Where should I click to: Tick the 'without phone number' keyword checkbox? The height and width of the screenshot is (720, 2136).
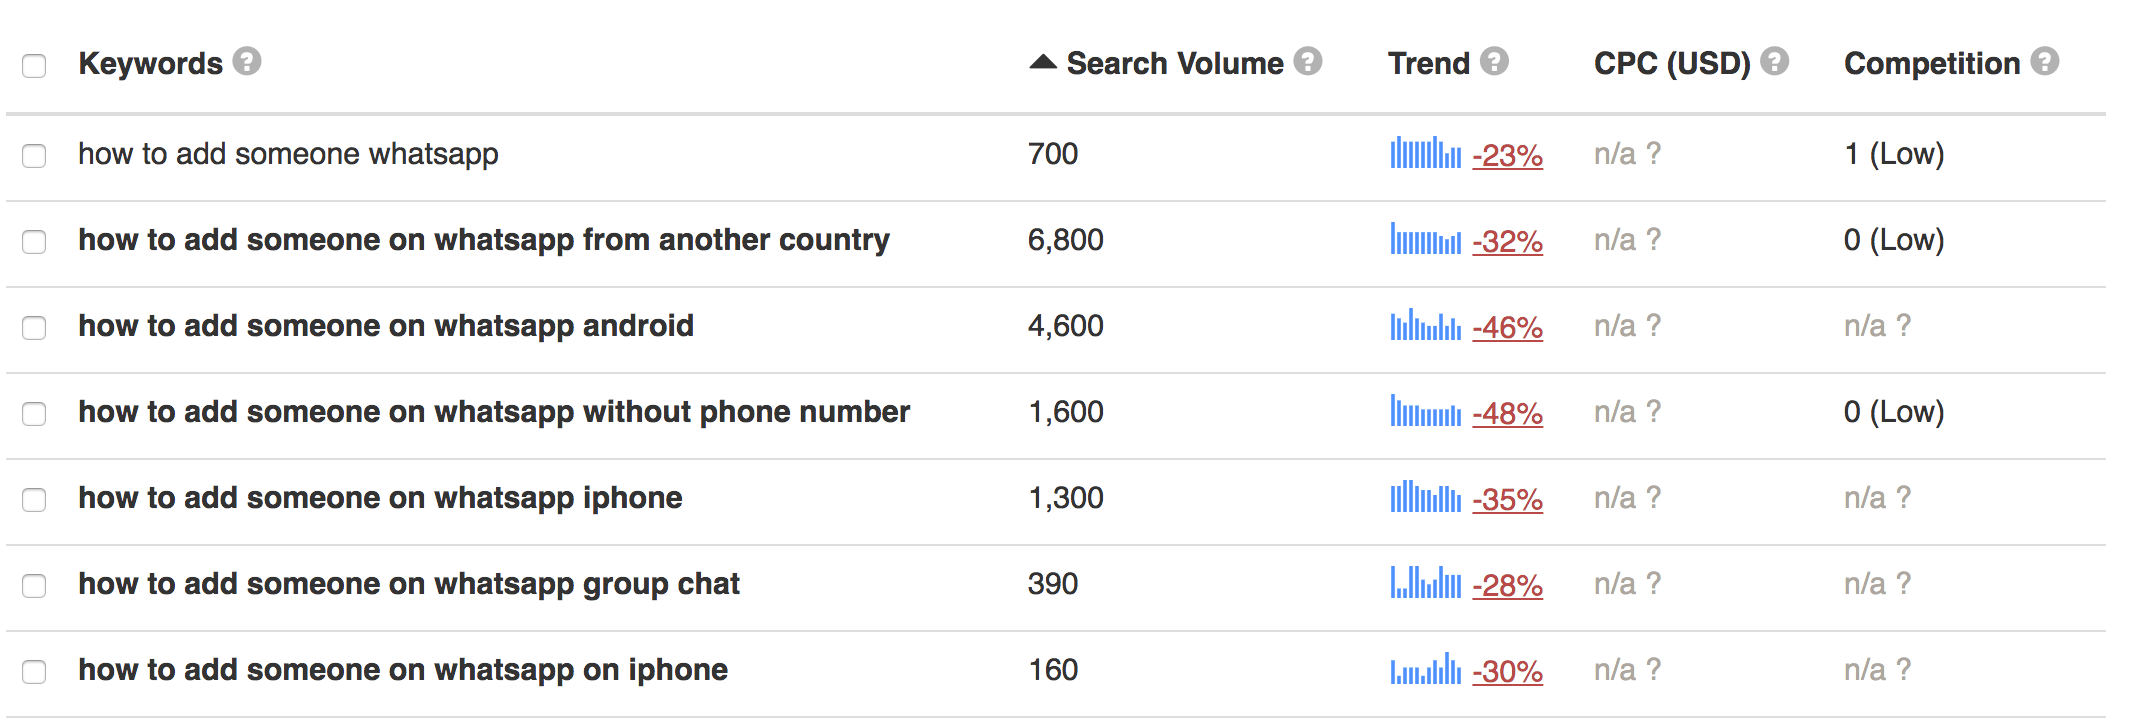point(34,414)
